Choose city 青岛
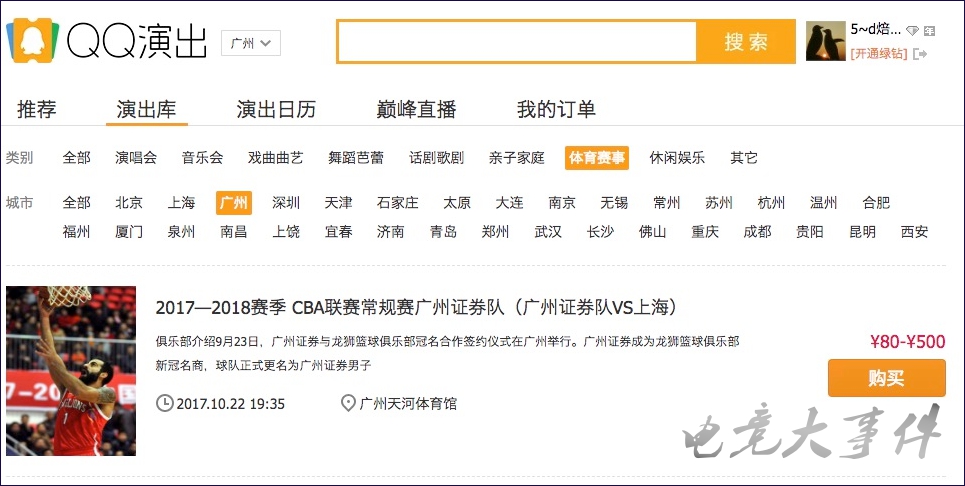Screen dimensions: 965x486 coord(443,232)
